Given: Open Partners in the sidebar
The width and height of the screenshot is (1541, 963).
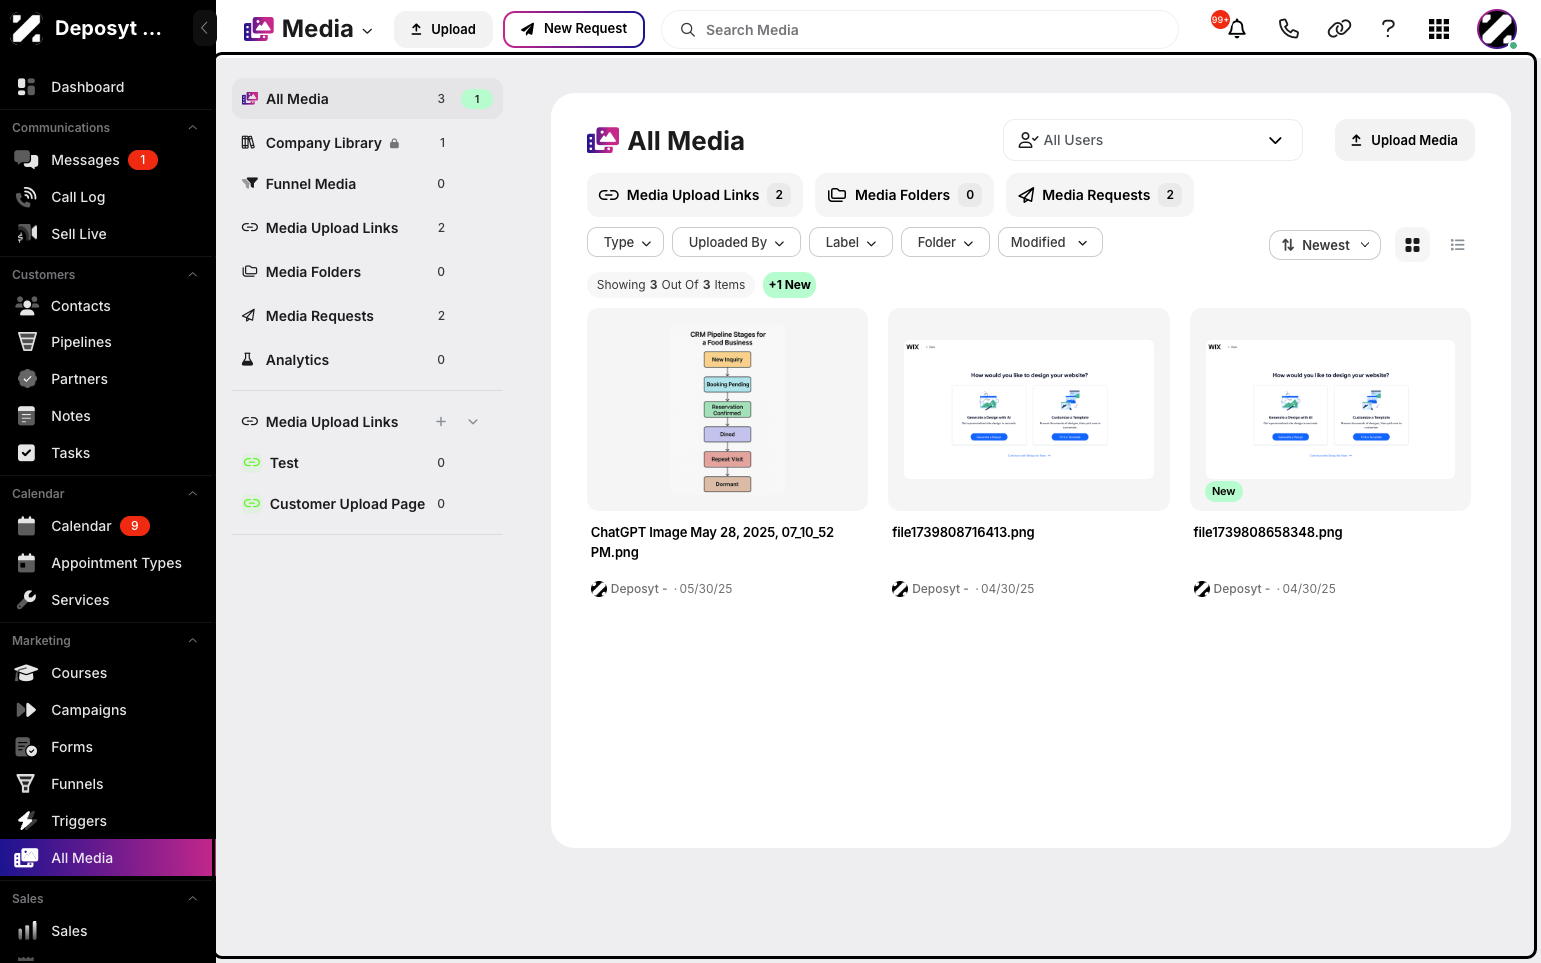Looking at the screenshot, I should coord(106,379).
